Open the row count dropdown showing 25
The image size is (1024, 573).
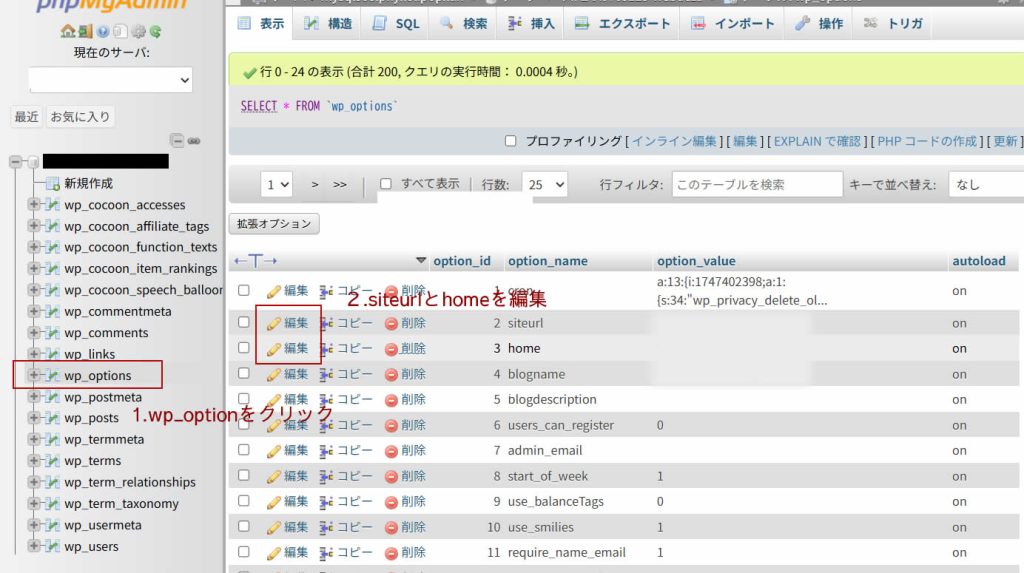(545, 185)
